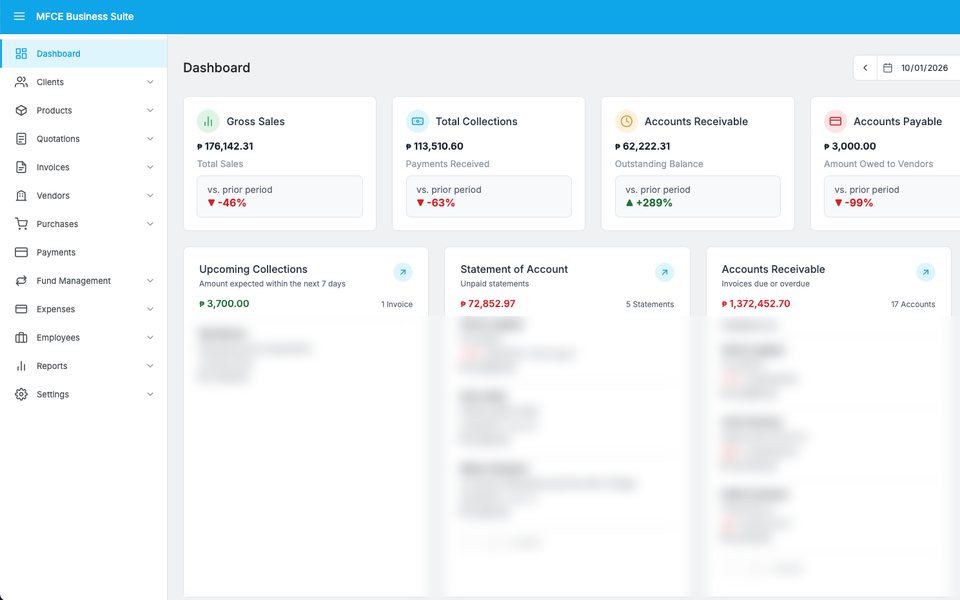Click the Invoices file icon
Screen dimensions: 960x600
click(x=21, y=167)
